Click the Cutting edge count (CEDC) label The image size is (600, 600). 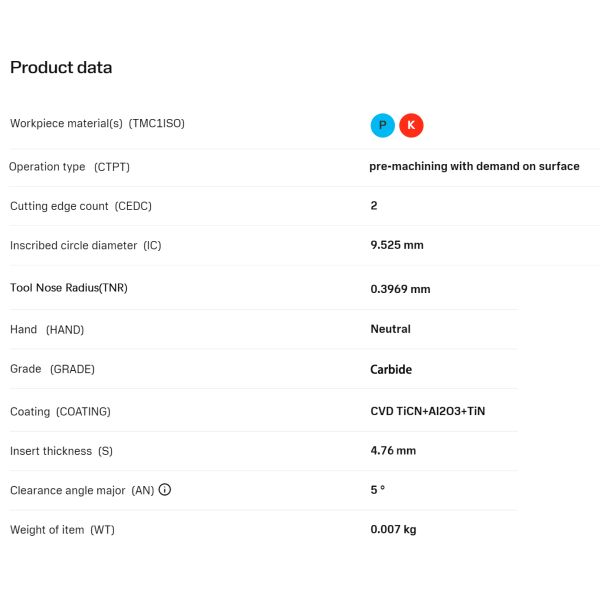point(81,206)
